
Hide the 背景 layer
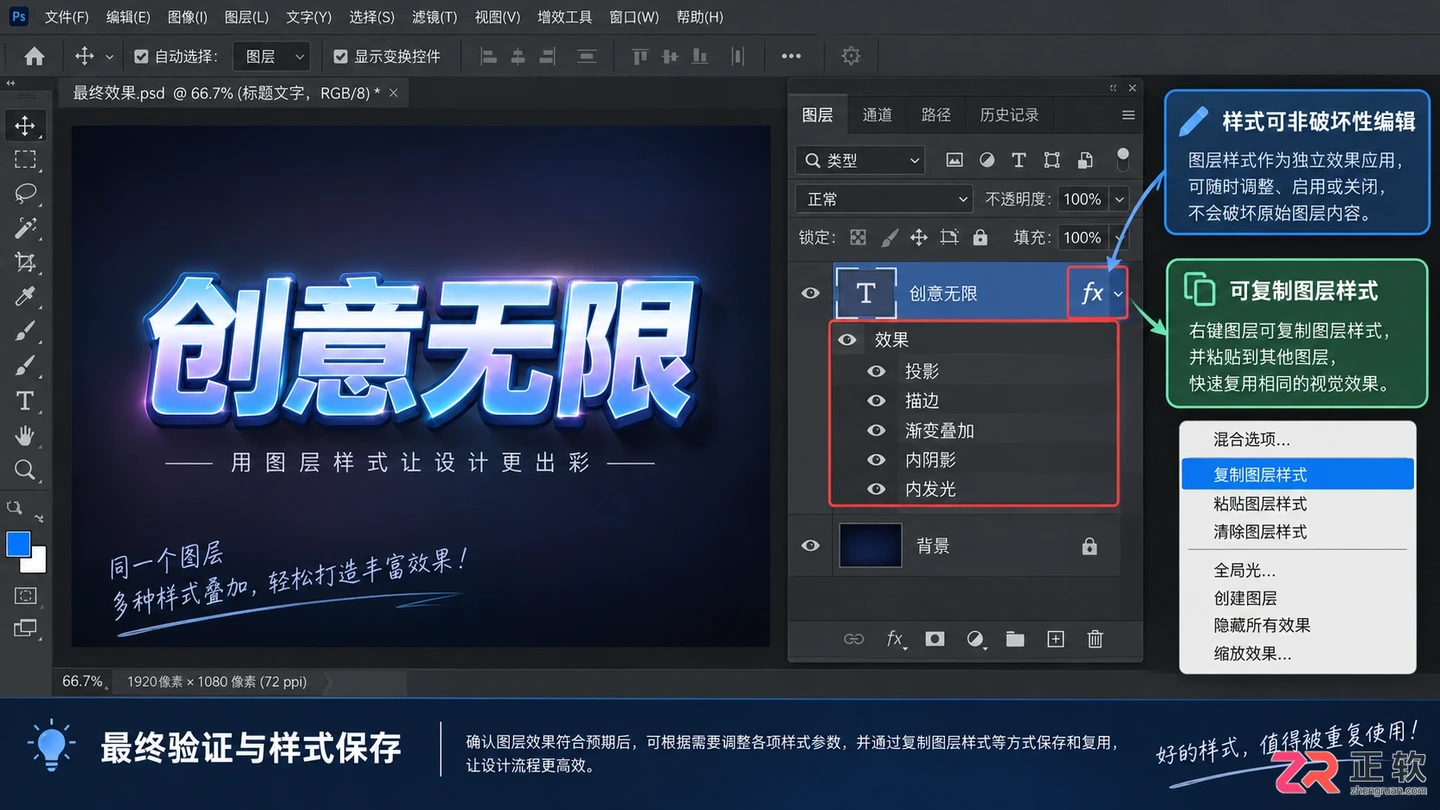point(810,546)
